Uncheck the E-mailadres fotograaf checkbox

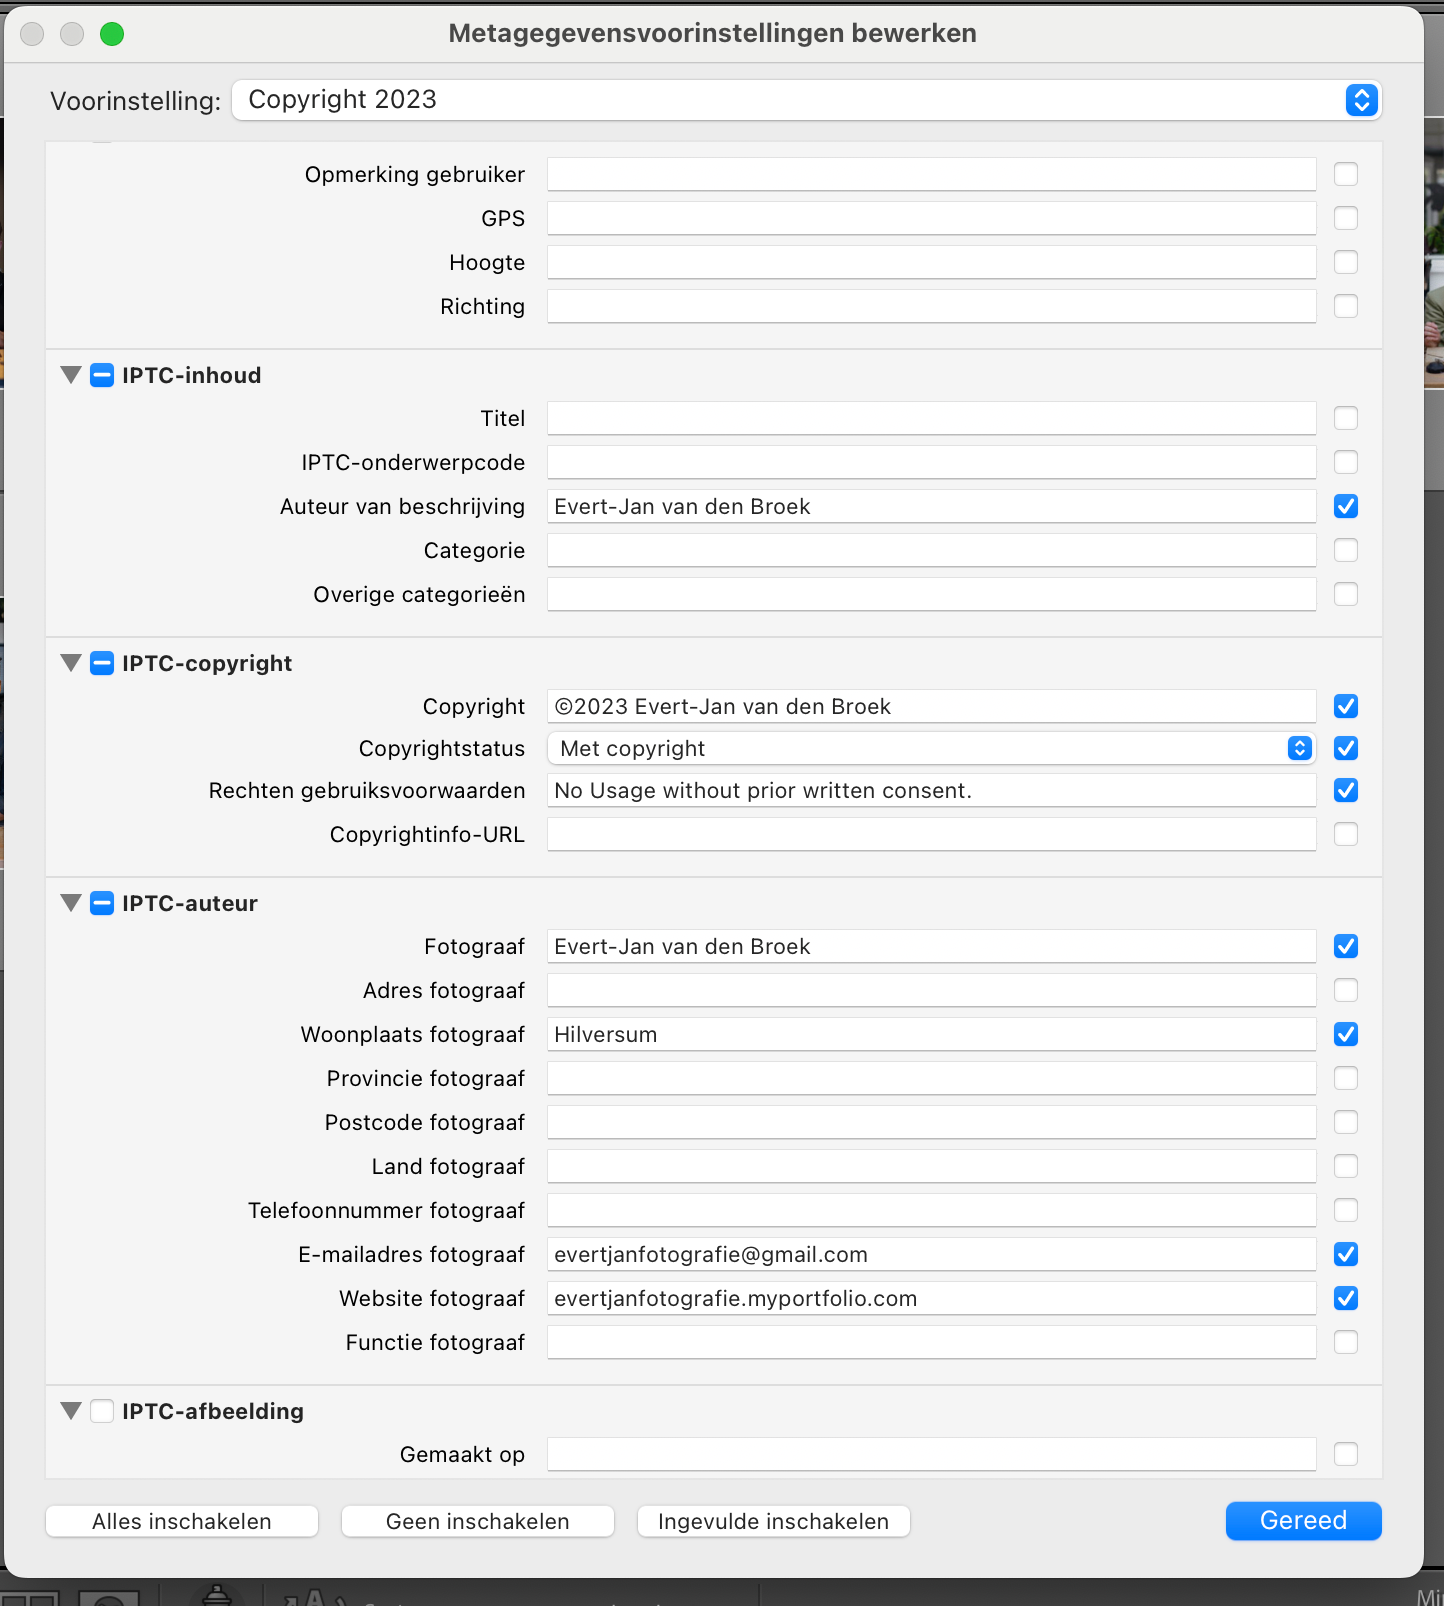pos(1346,1254)
